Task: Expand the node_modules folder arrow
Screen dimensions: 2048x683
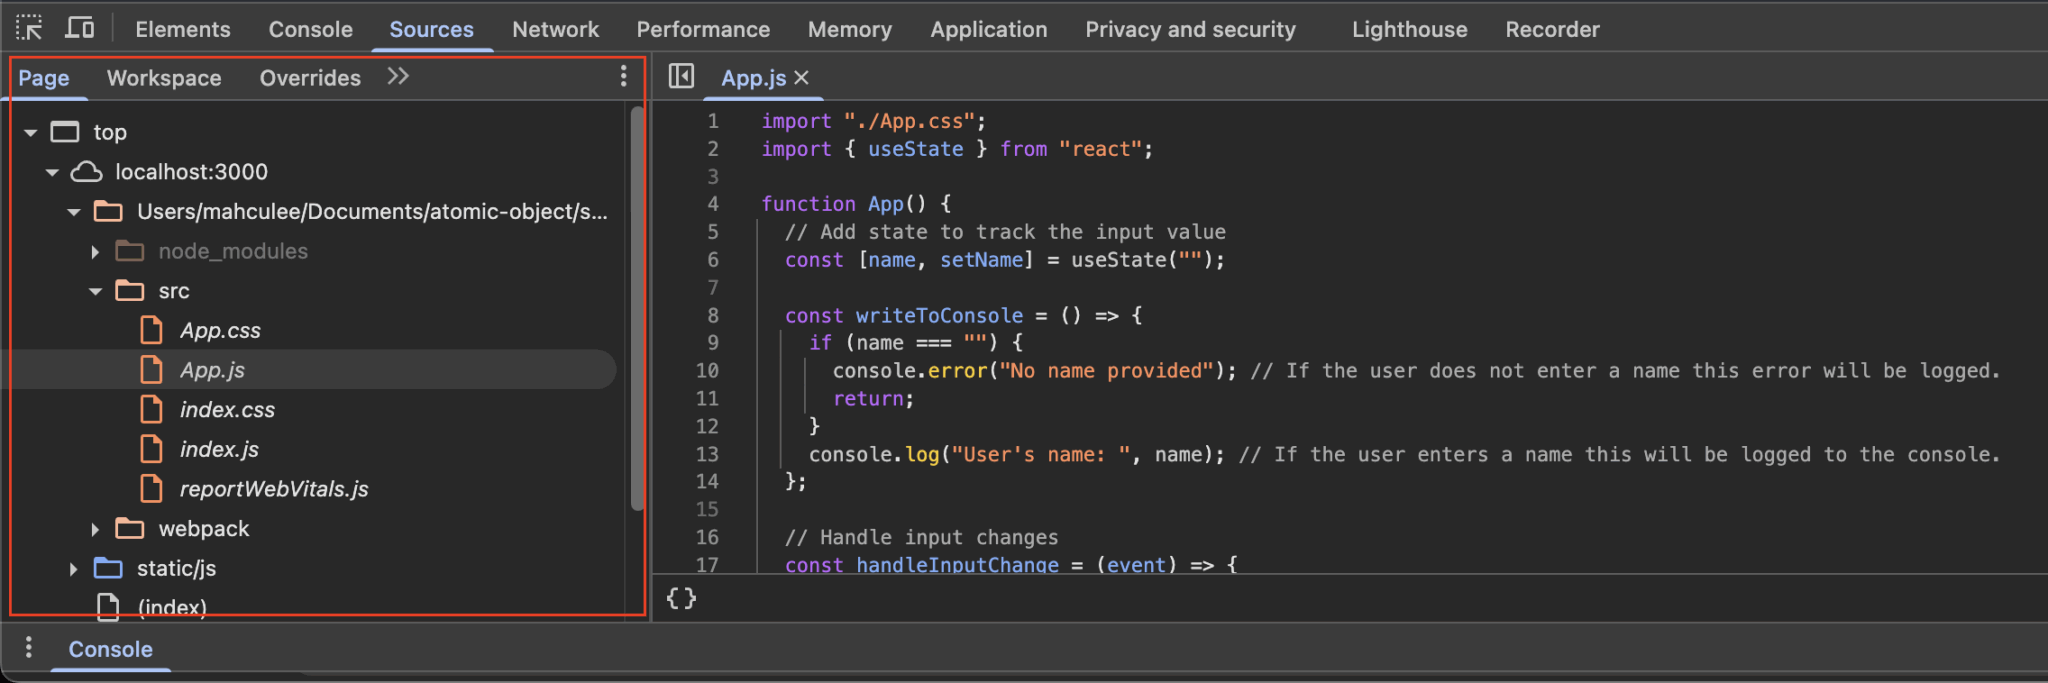Action: tap(95, 252)
